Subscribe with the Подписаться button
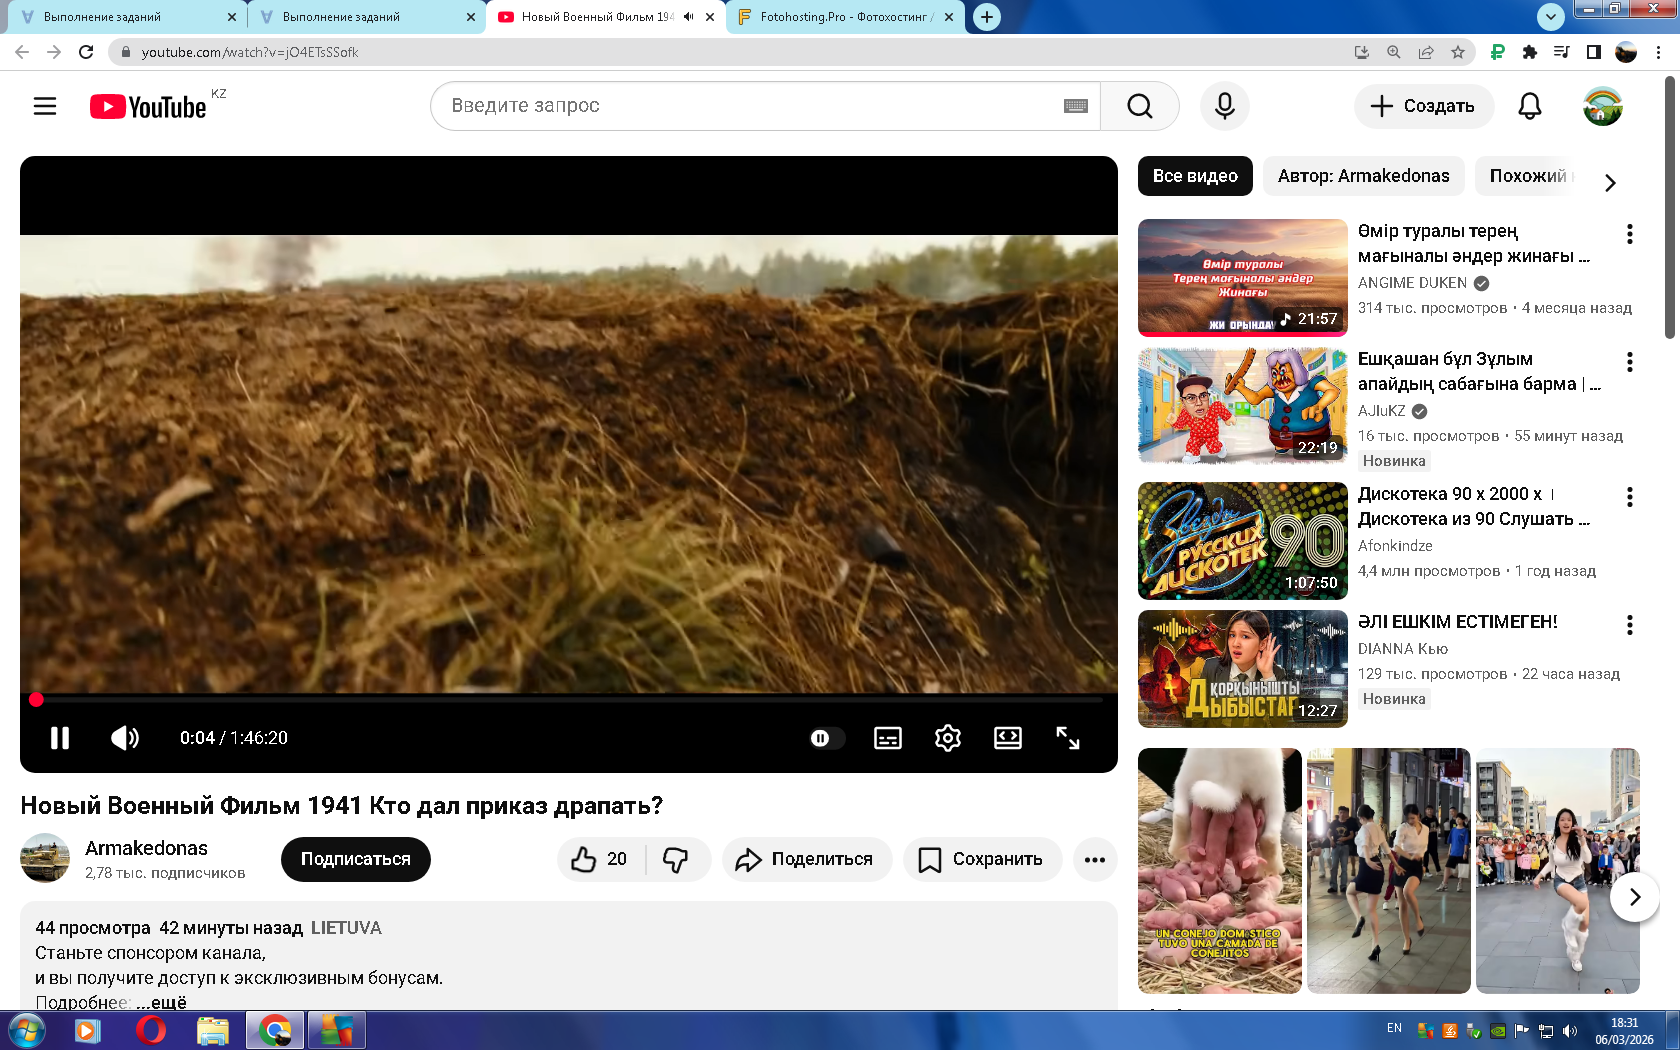 [x=356, y=859]
